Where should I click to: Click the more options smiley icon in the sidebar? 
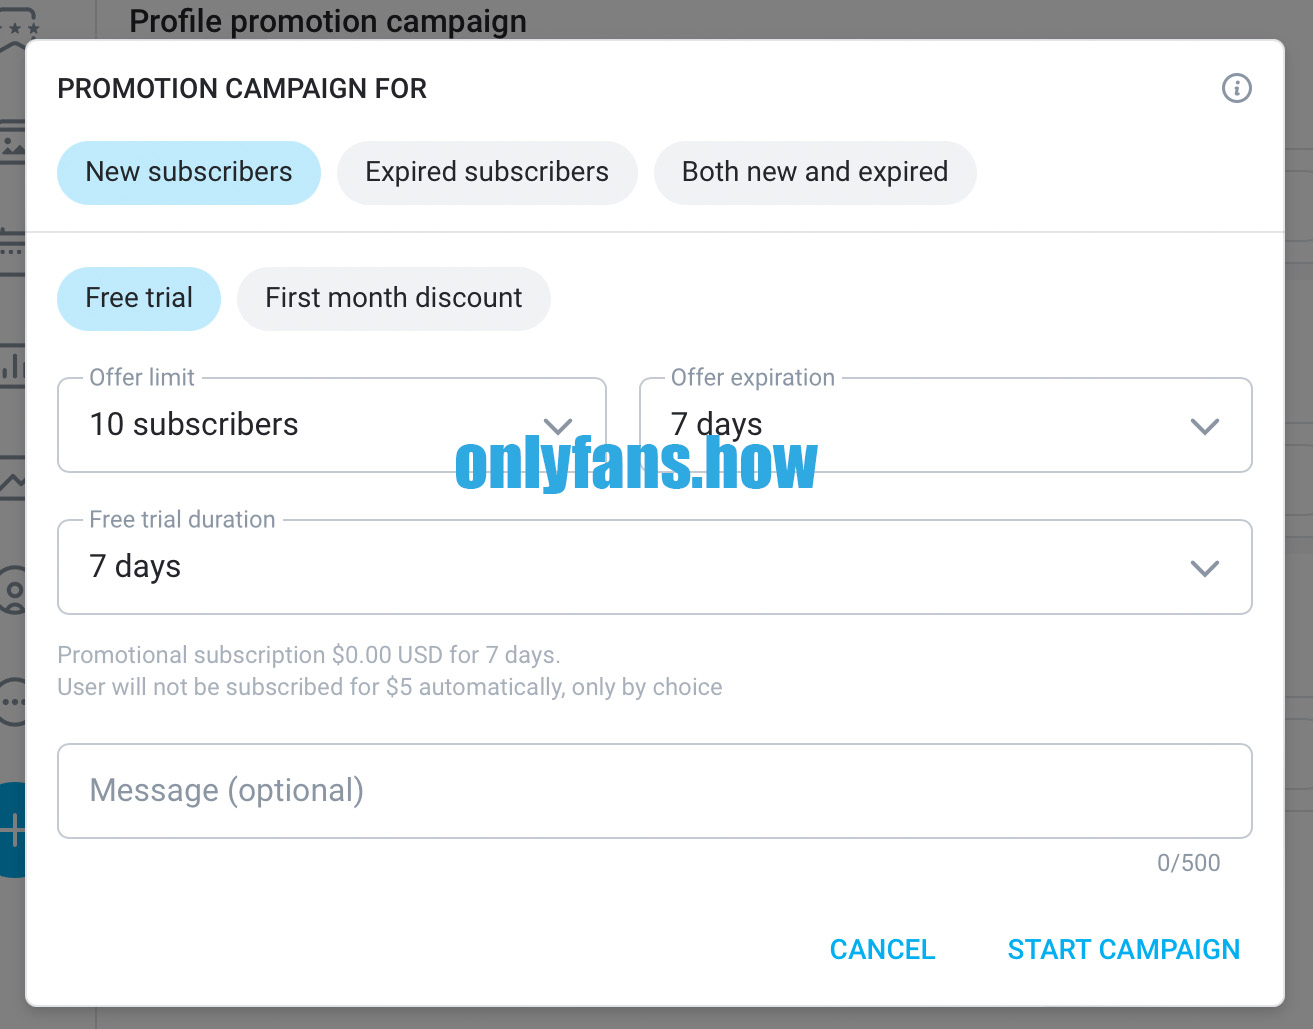tap(12, 700)
